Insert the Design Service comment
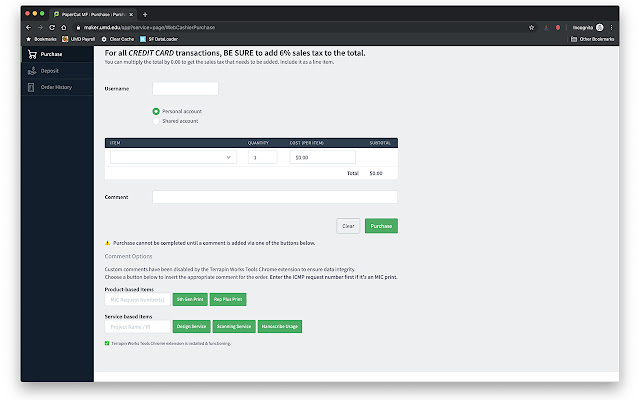The height and width of the screenshot is (400, 640). (191, 326)
